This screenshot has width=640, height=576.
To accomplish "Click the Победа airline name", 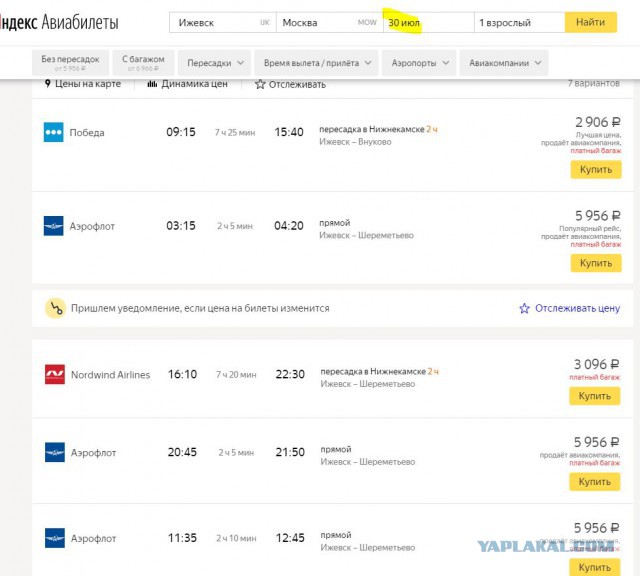I will [x=87, y=133].
